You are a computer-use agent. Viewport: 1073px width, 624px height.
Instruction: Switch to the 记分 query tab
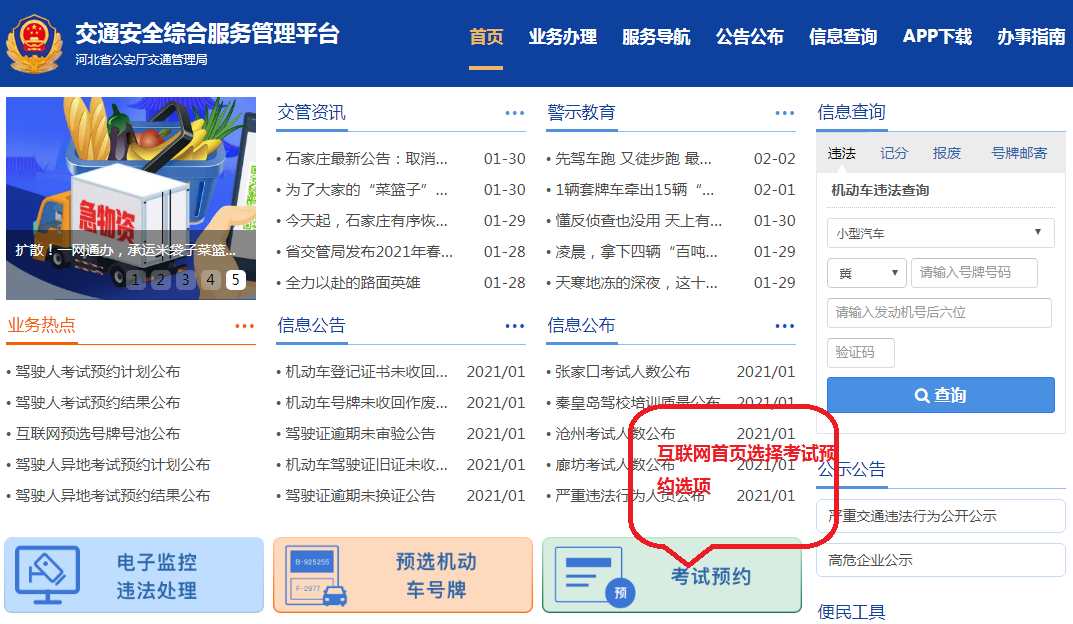tap(894, 153)
